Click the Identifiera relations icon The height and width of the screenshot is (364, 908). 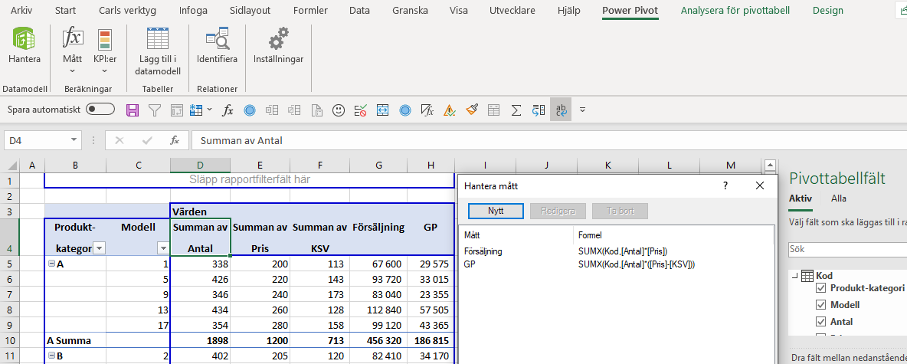pyautogui.click(x=217, y=46)
